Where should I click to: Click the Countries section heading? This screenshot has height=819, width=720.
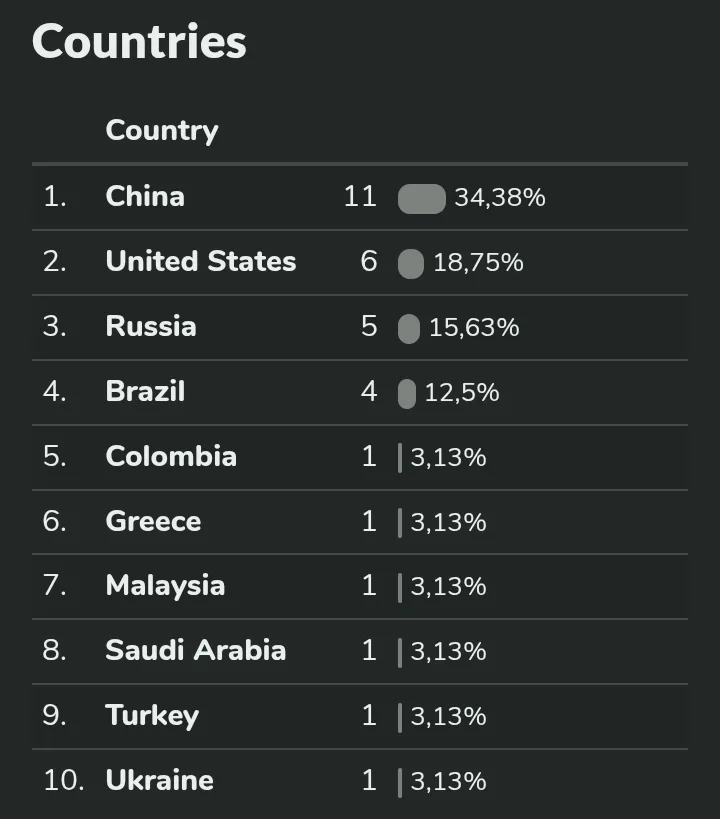click(139, 42)
